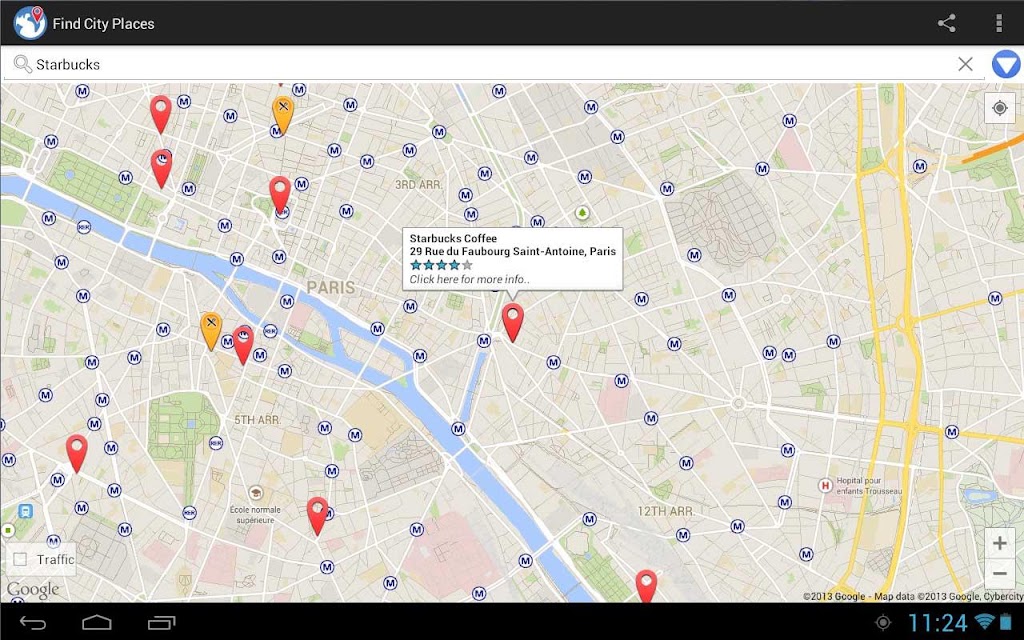The width and height of the screenshot is (1024, 640).
Task: Click the Starbucks search field
Action: point(494,64)
